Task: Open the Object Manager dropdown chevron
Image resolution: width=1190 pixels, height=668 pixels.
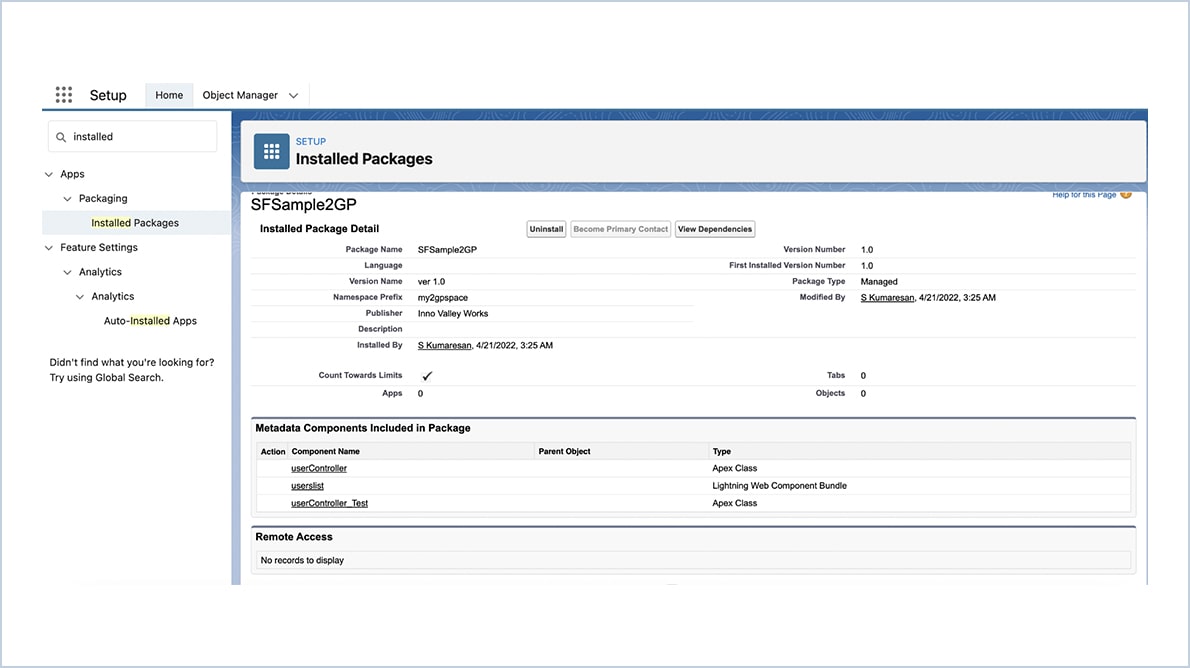Action: 293,95
